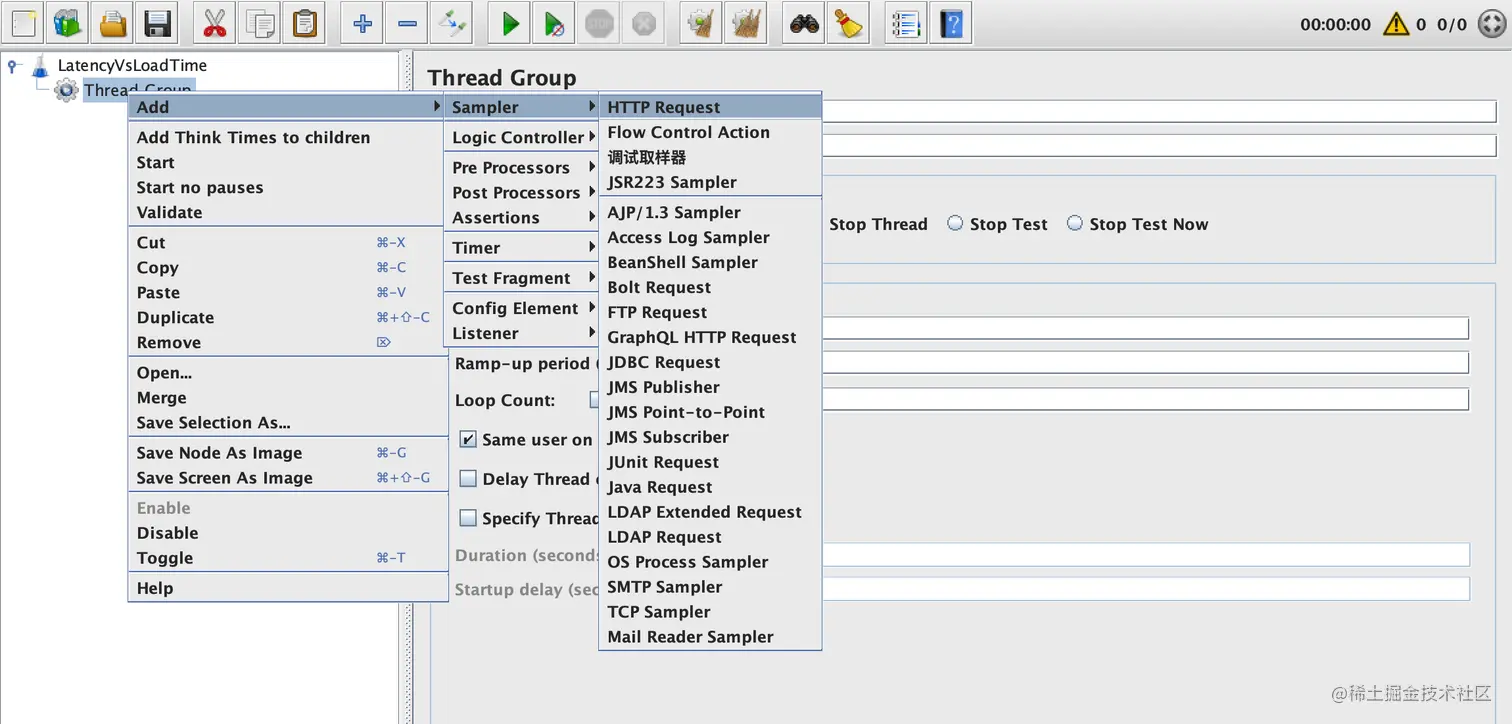Viewport: 1512px width, 724px height.
Task: Select the LatencyVsLoadTime test plan node
Action: [132, 65]
